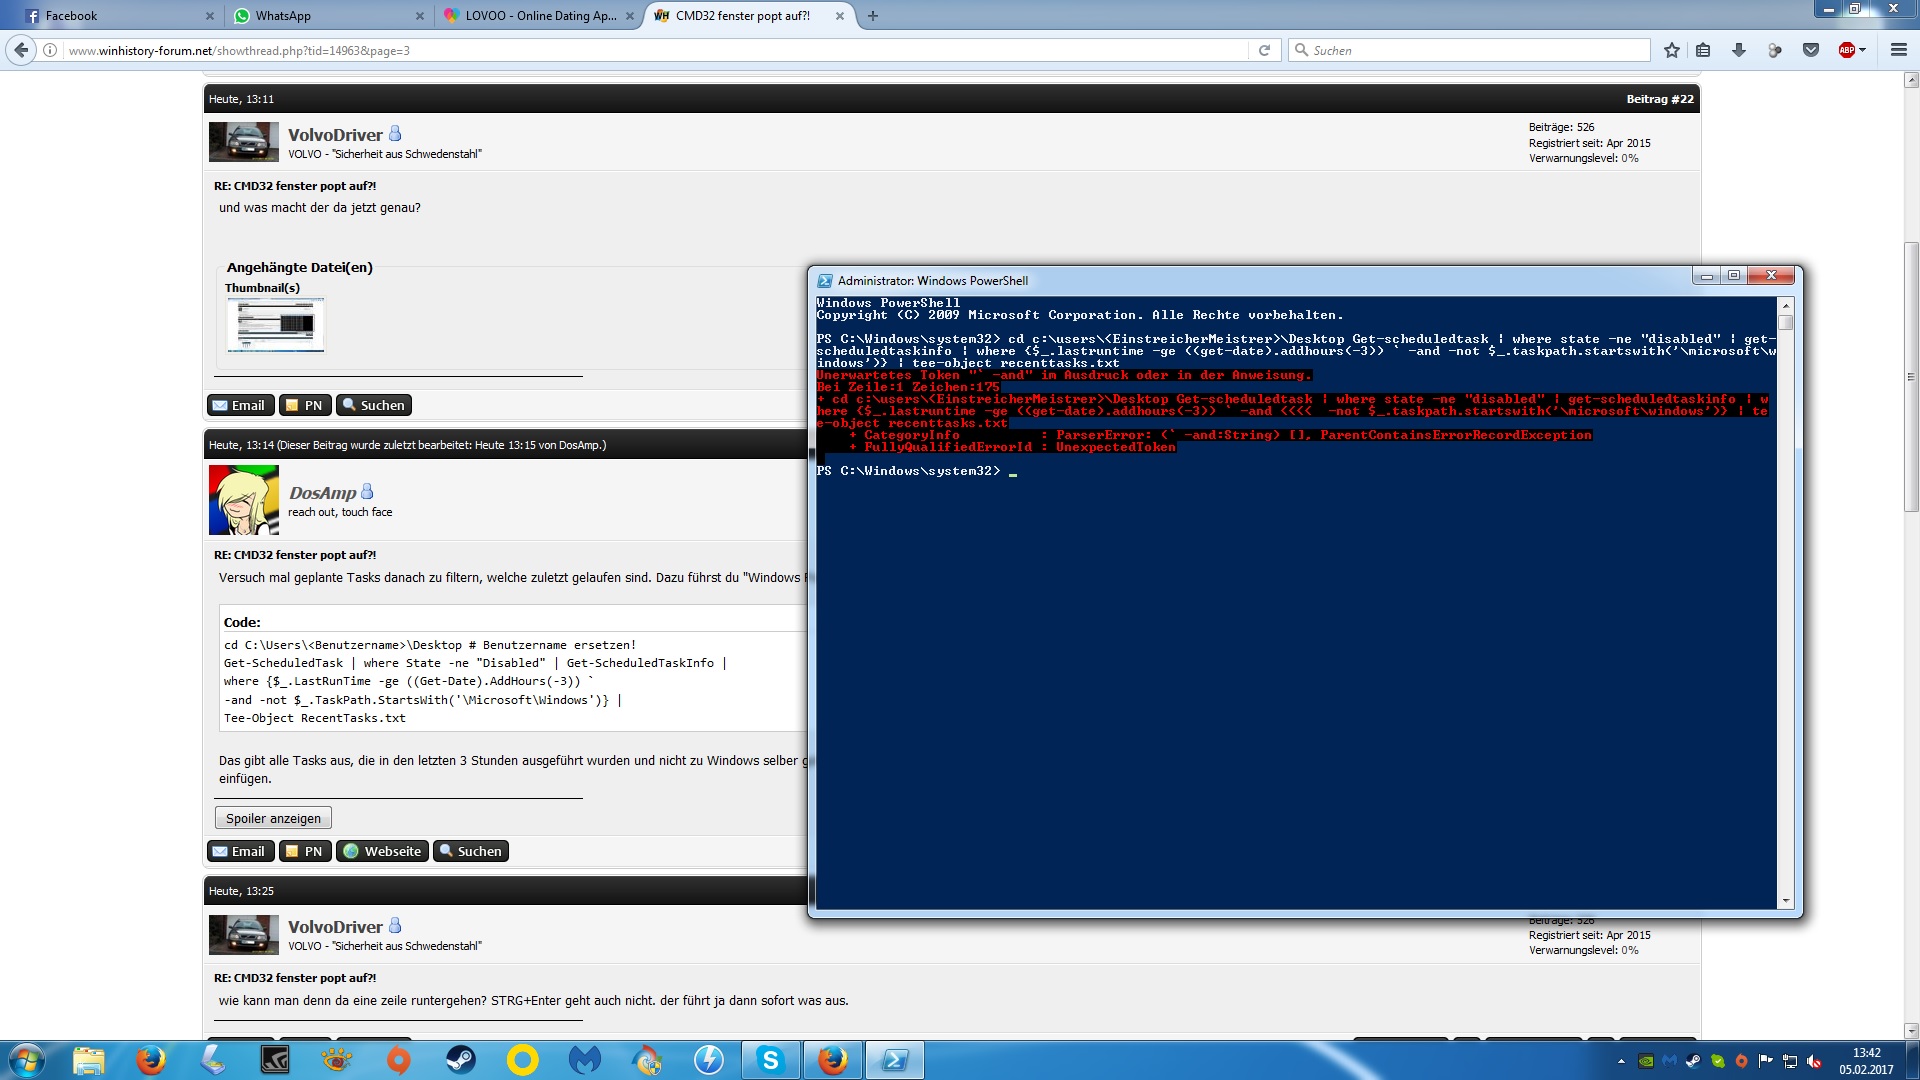
Task: Open the Firefox downloads arrow
Action: [1739, 50]
